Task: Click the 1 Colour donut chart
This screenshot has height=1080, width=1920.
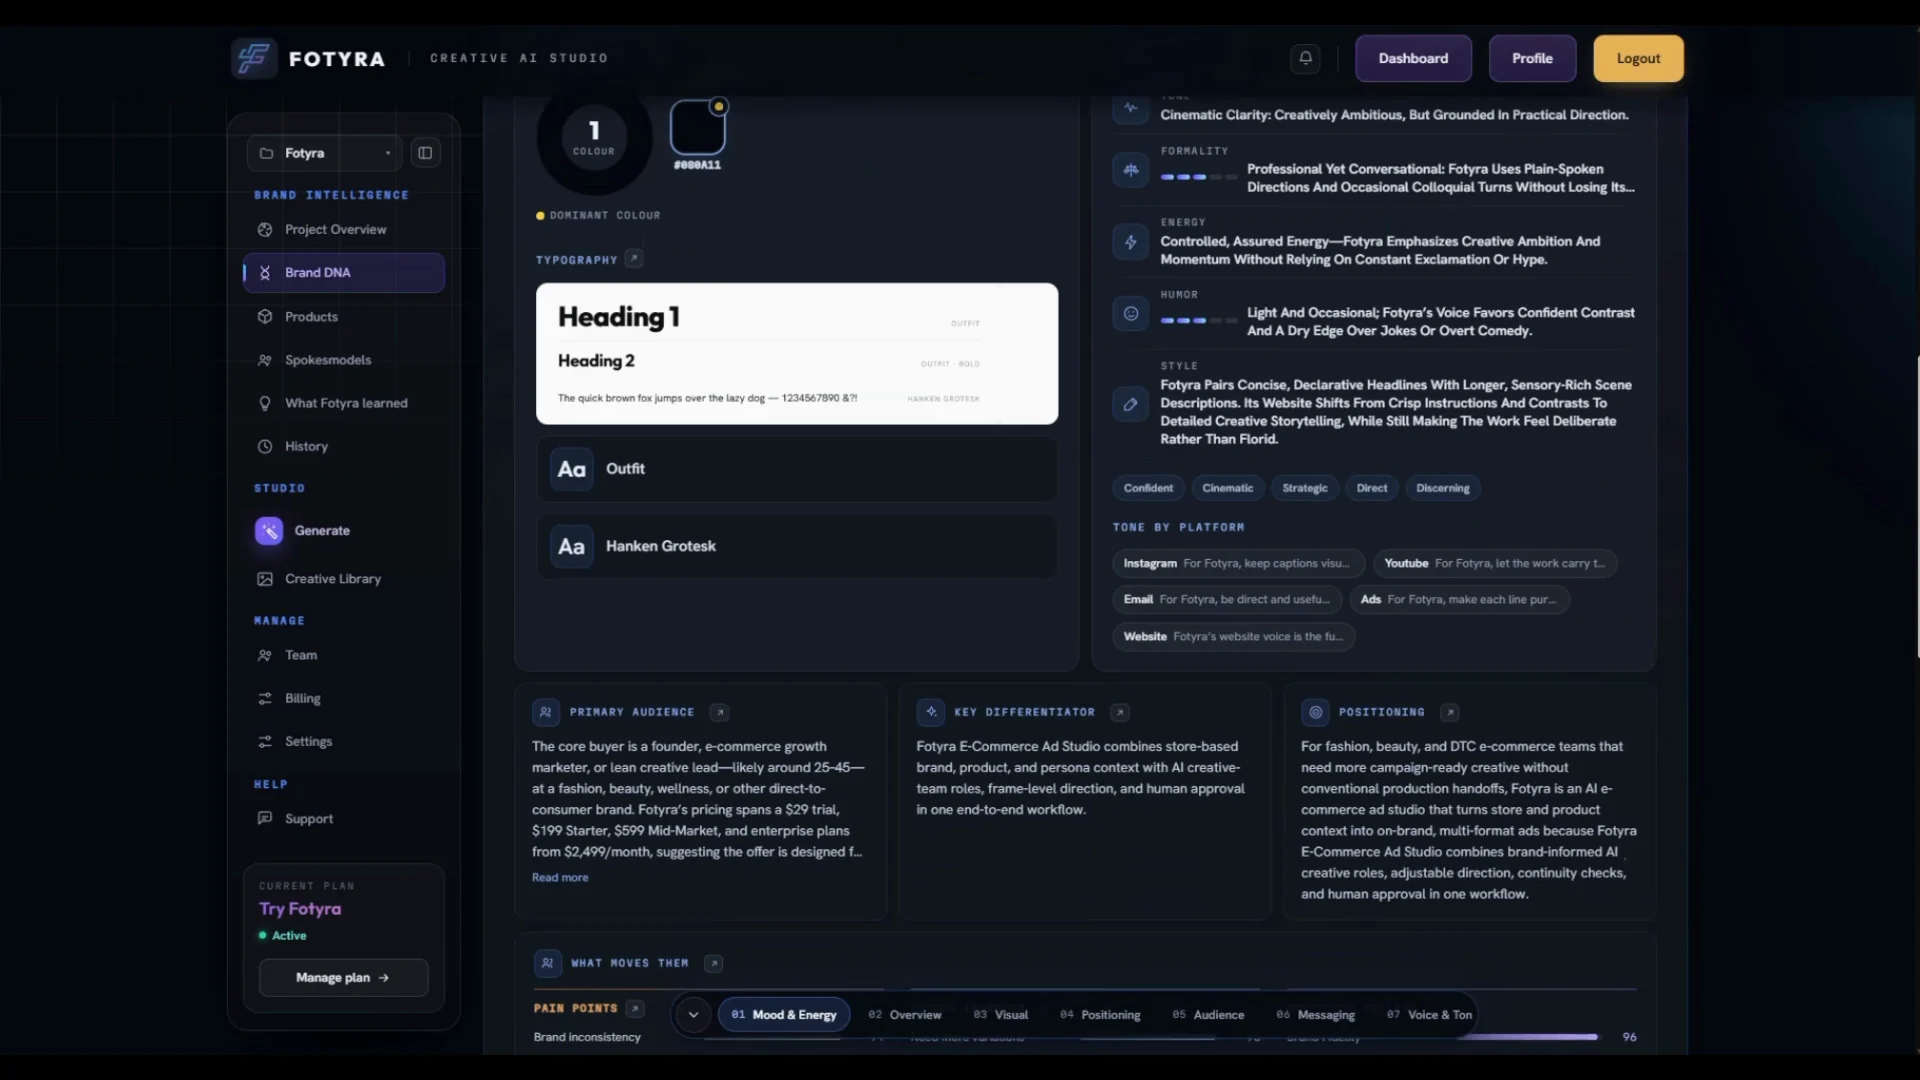Action: (594, 137)
